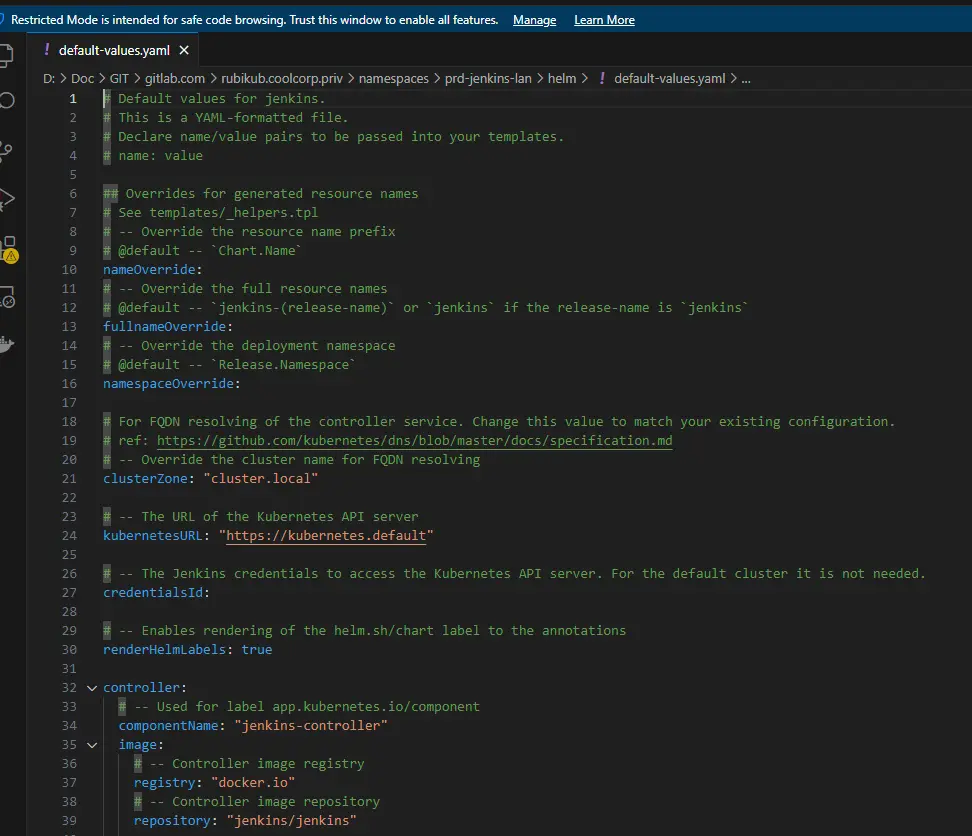Click the namespaceOverride key
Image resolution: width=972 pixels, height=836 pixels.
pyautogui.click(x=169, y=384)
